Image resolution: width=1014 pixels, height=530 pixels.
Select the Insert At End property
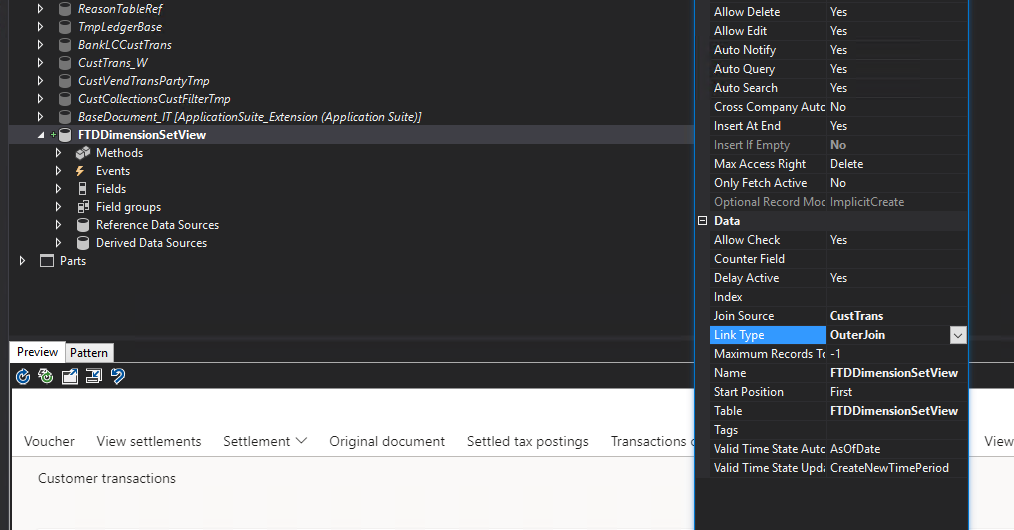click(839, 126)
